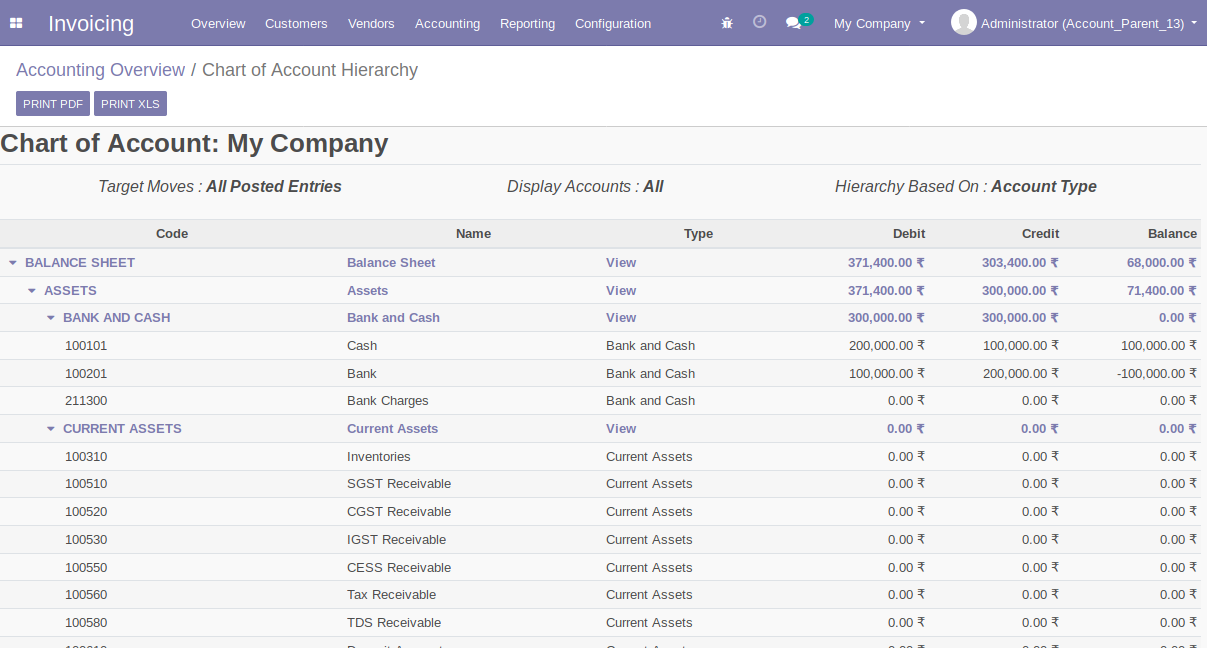Collapse the BALANCE SHEET row
Viewport: 1207px width, 648px height.
[x=13, y=263]
